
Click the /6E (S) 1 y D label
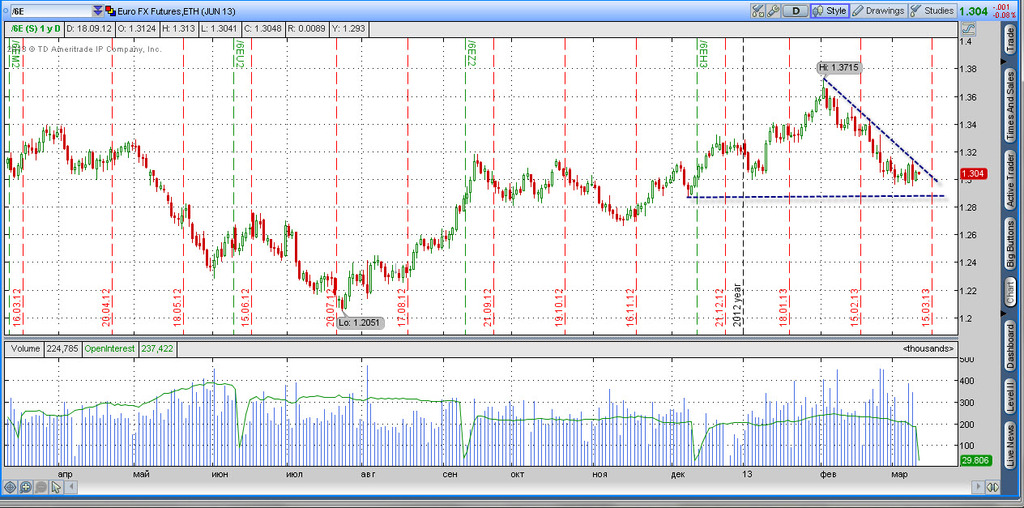click(x=35, y=29)
